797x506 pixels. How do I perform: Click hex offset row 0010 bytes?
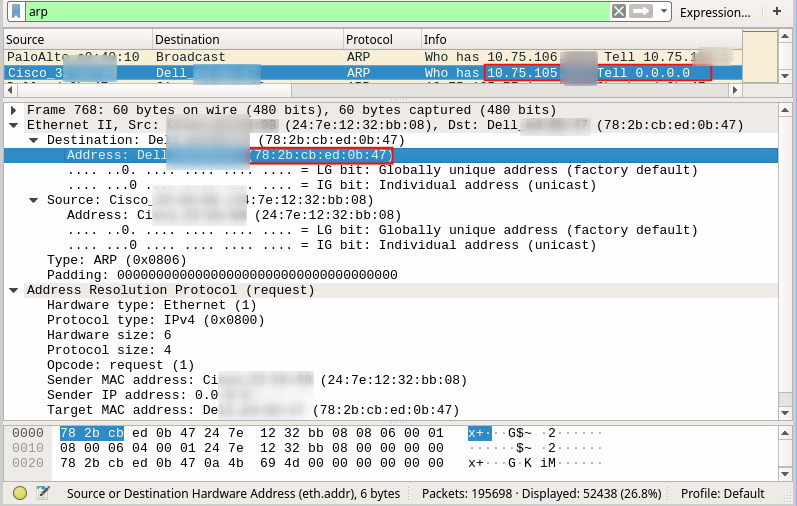pos(252,448)
